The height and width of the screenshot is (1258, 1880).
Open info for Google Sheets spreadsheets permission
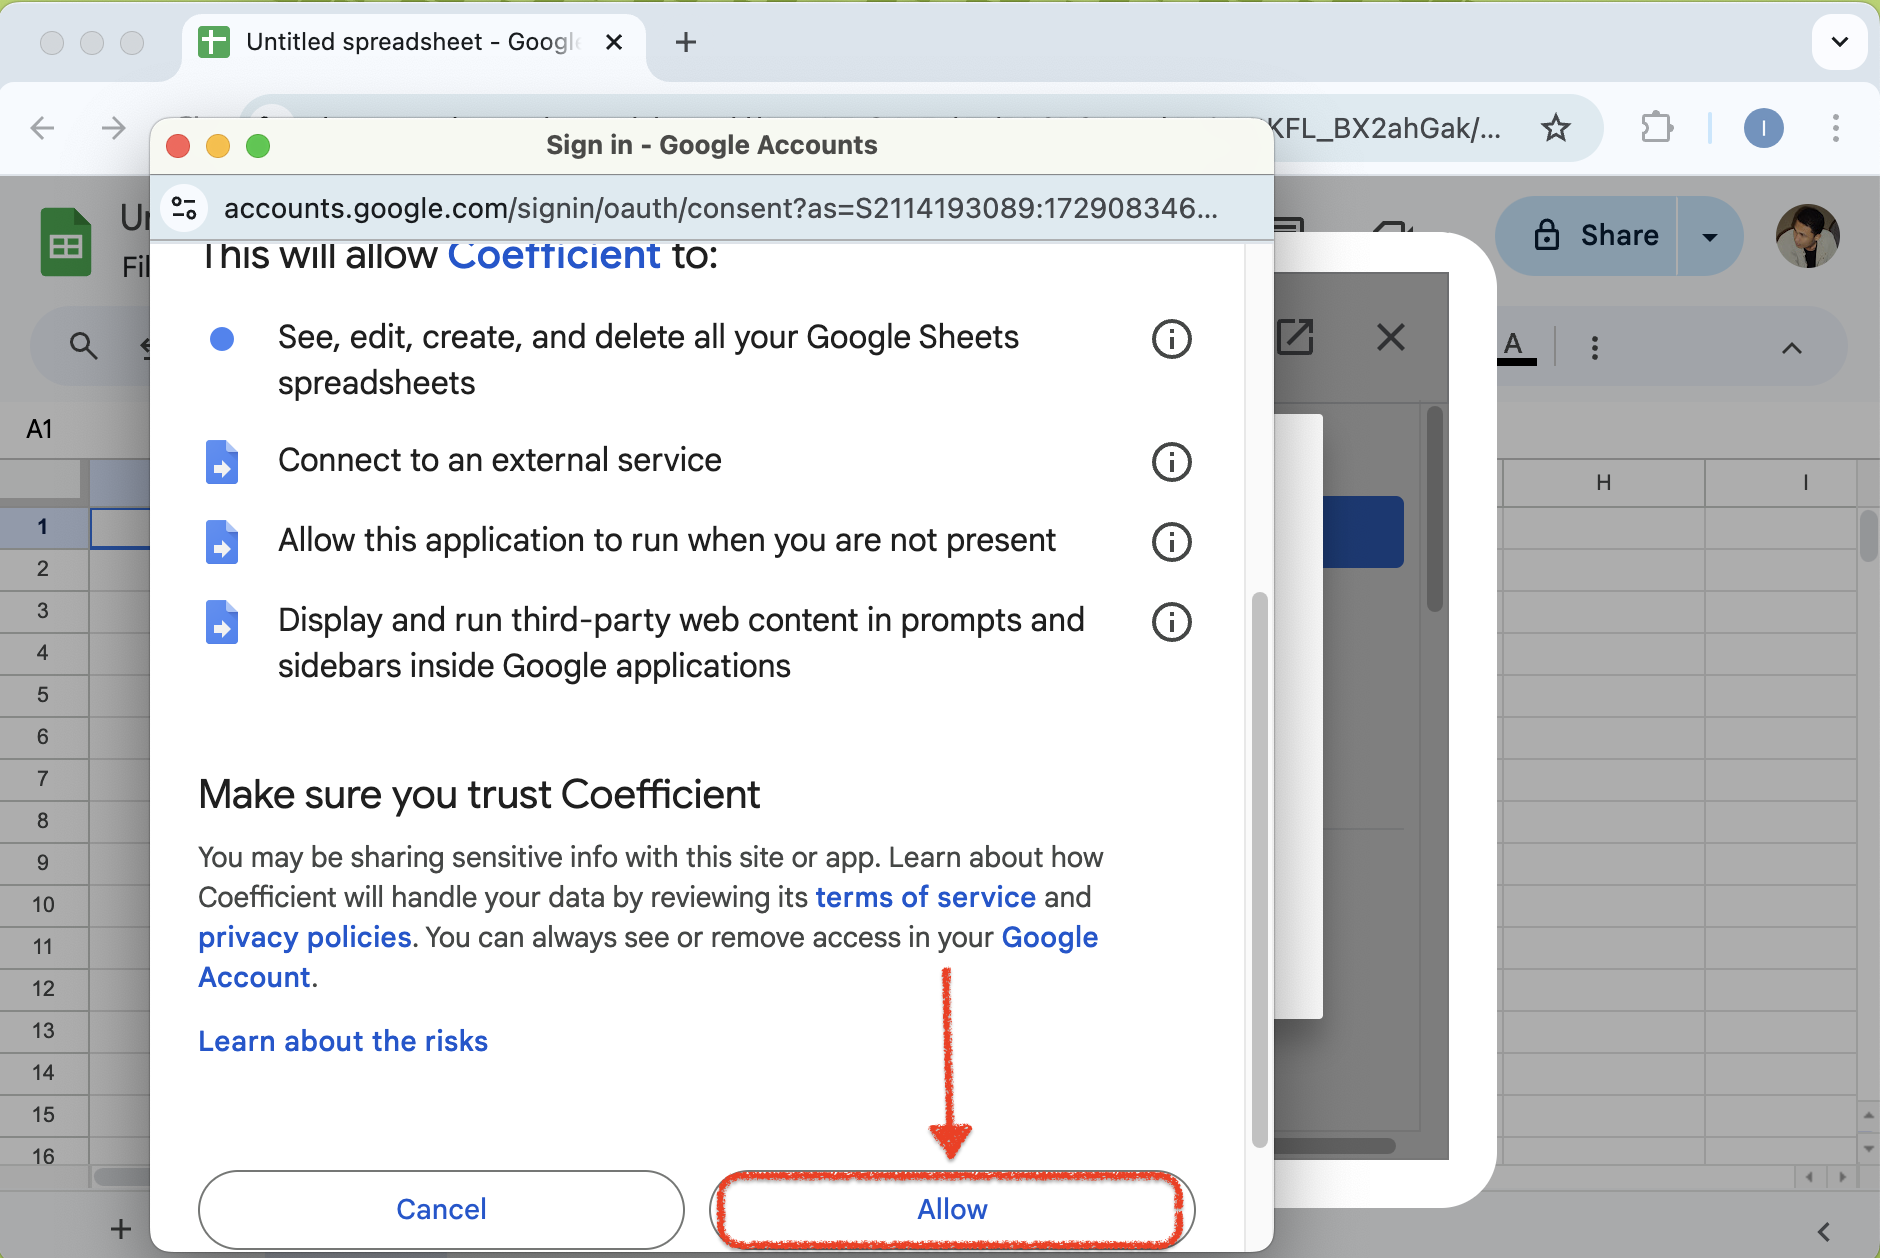[1172, 339]
